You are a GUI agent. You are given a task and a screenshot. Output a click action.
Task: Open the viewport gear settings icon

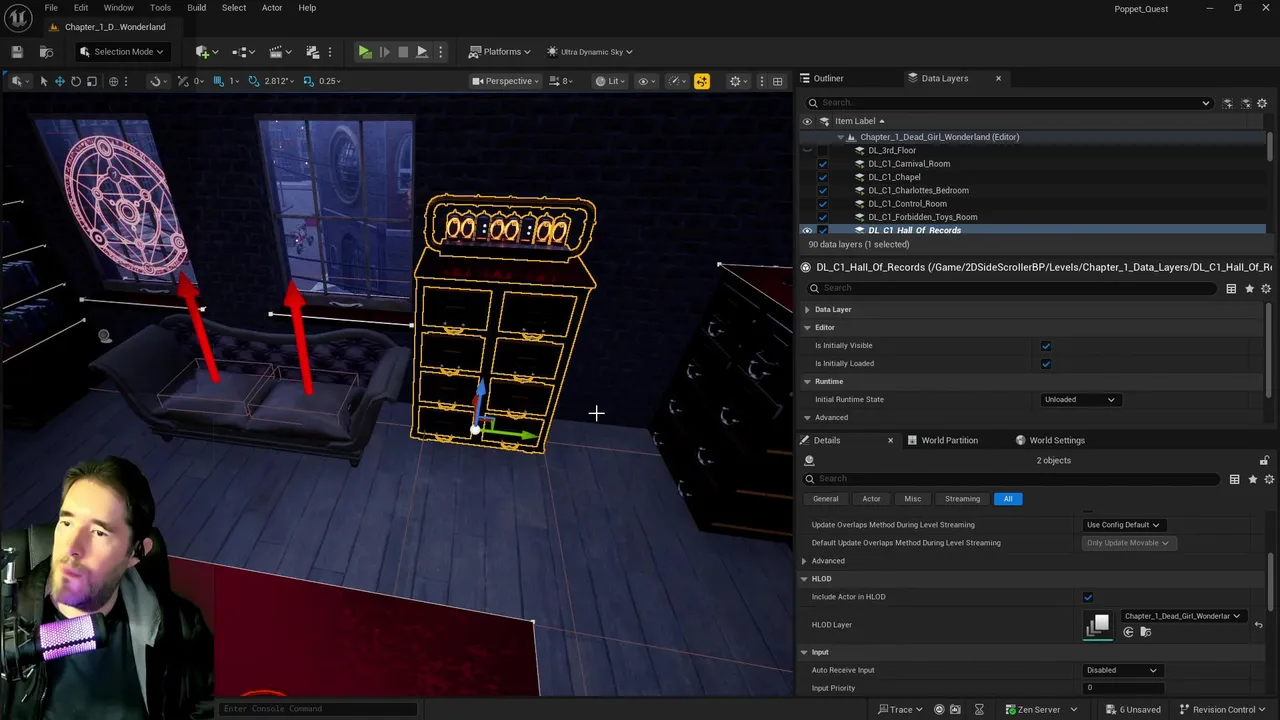coord(735,81)
